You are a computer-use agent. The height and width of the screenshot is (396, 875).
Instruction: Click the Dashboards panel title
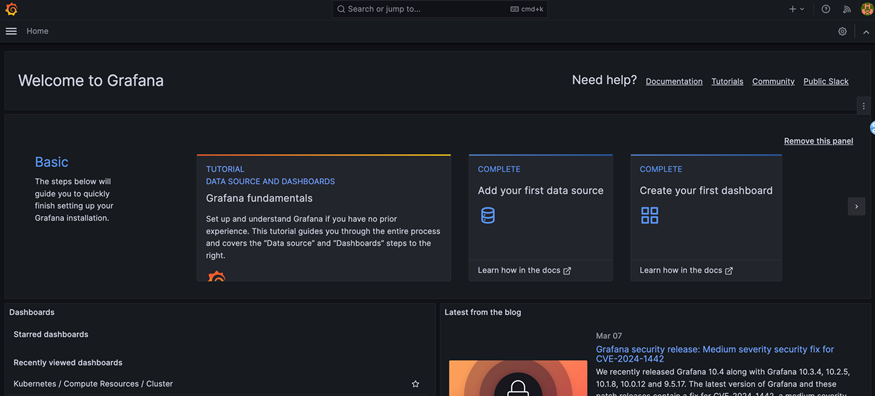click(x=32, y=312)
